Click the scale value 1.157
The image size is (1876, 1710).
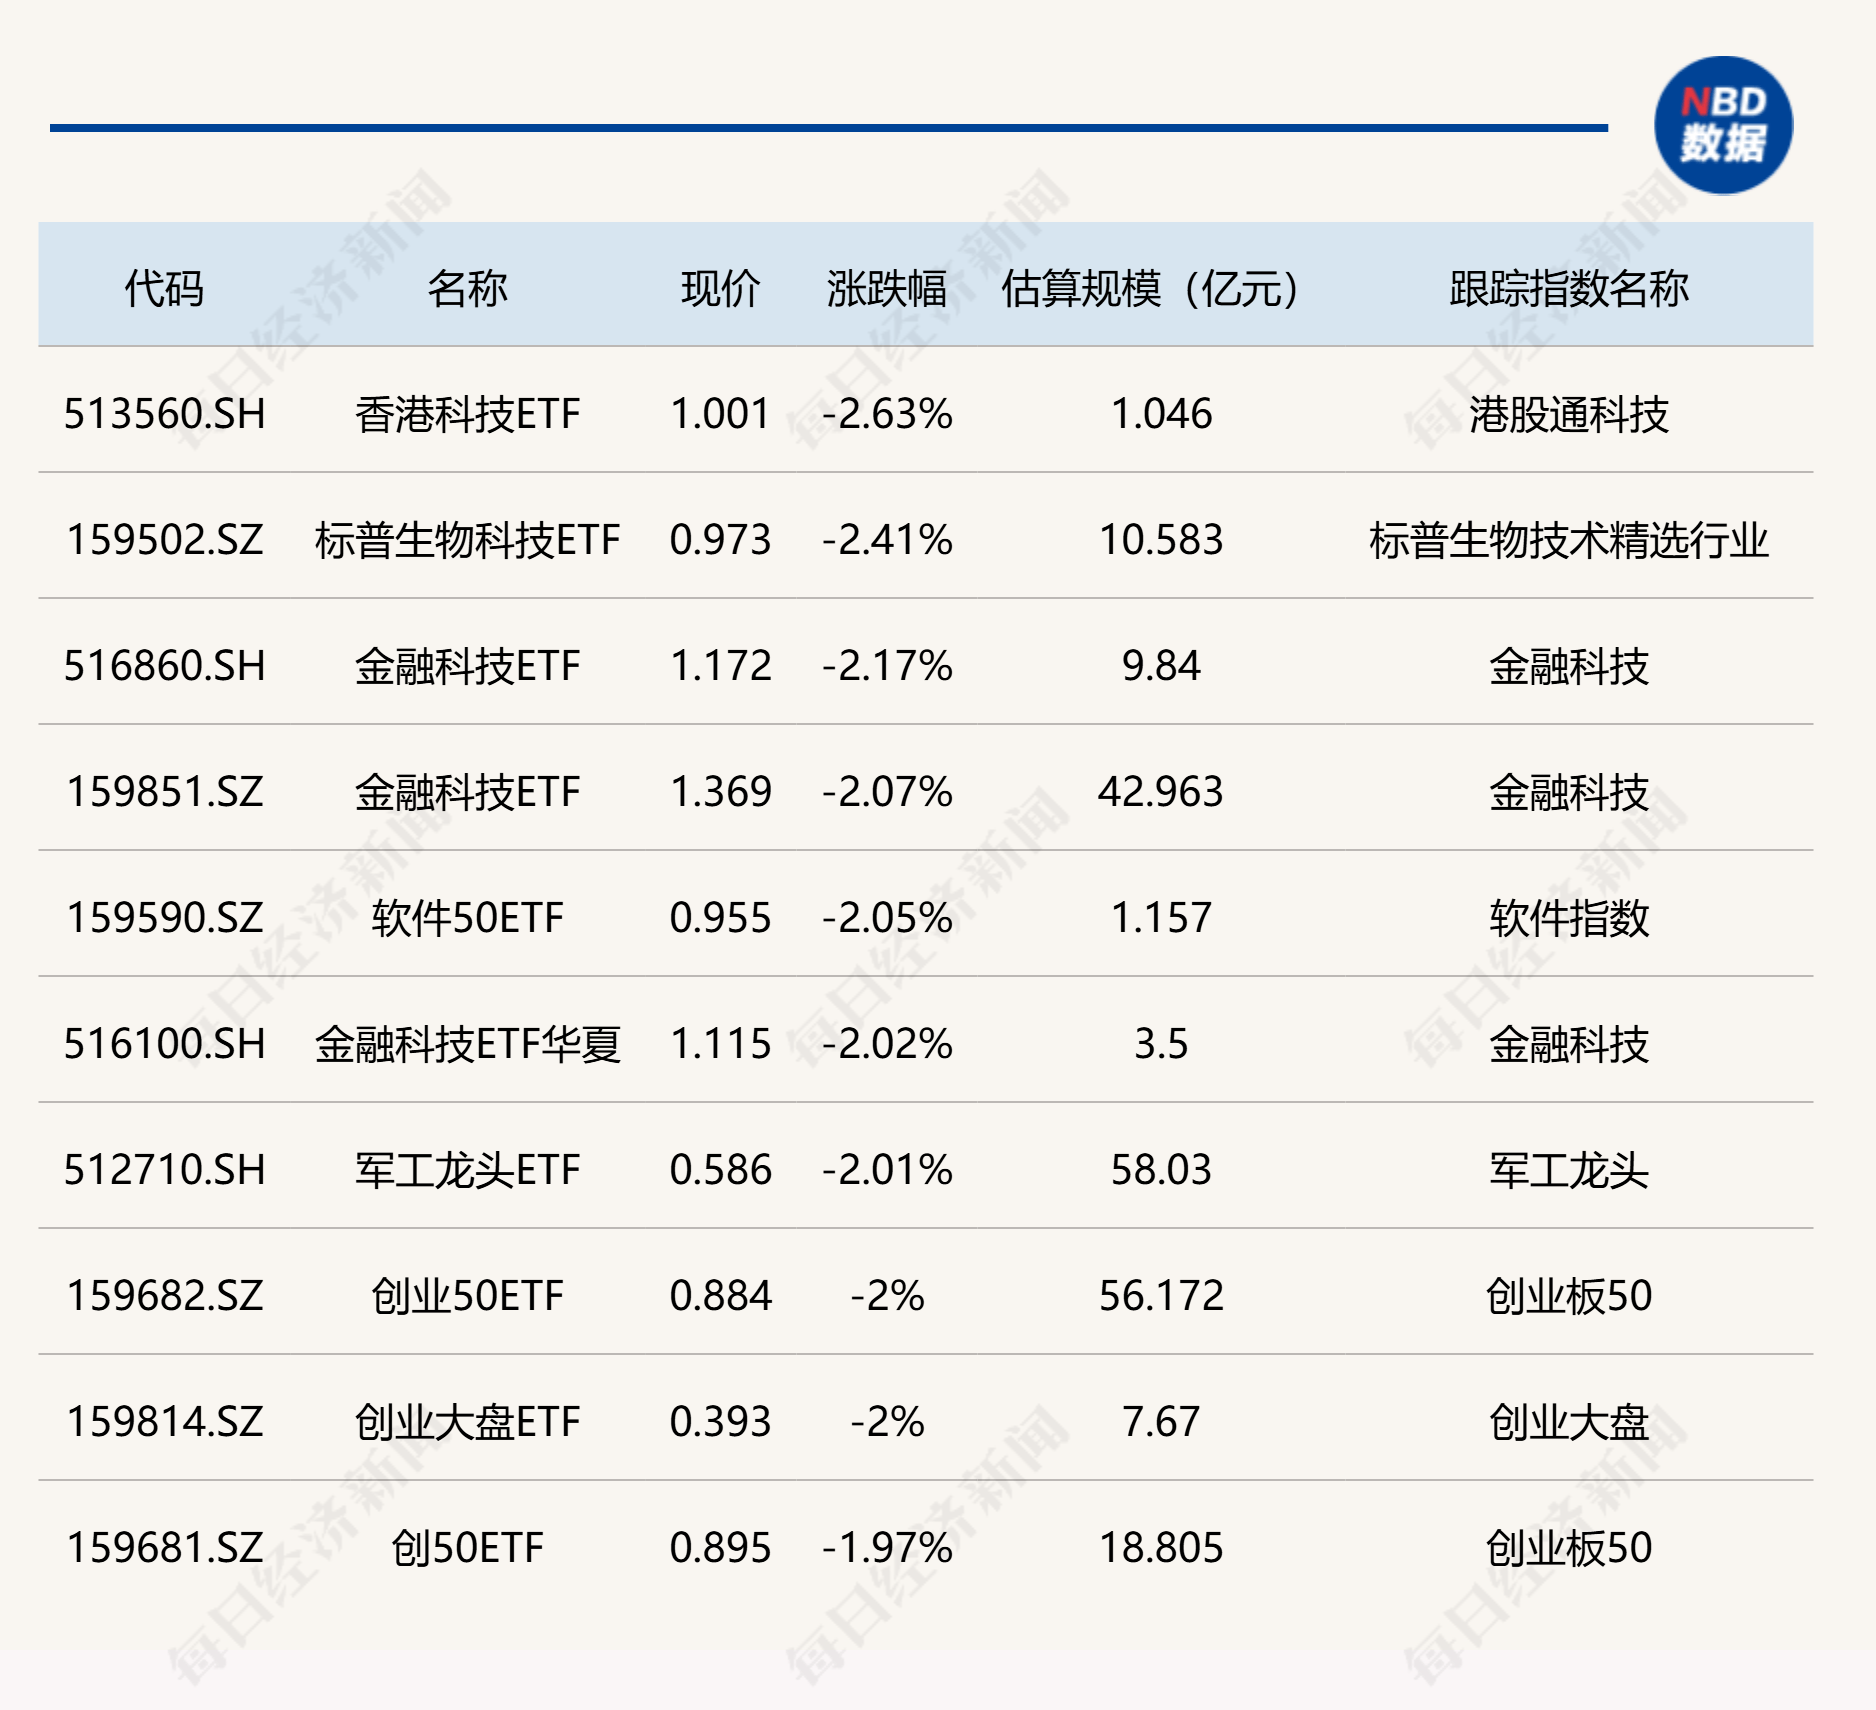pos(1161,918)
